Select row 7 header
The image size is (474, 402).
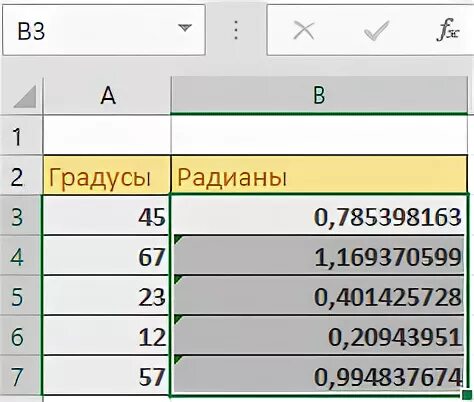21,376
